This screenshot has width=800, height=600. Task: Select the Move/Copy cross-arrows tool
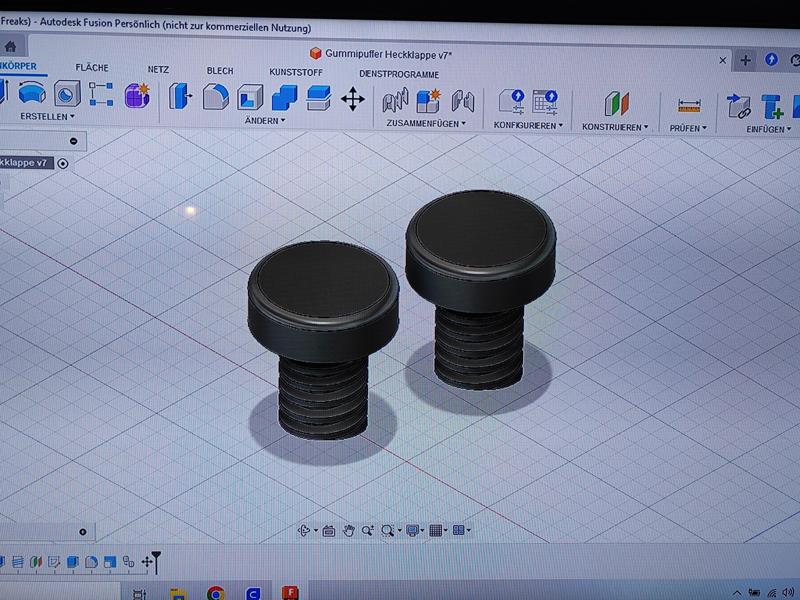click(x=352, y=98)
